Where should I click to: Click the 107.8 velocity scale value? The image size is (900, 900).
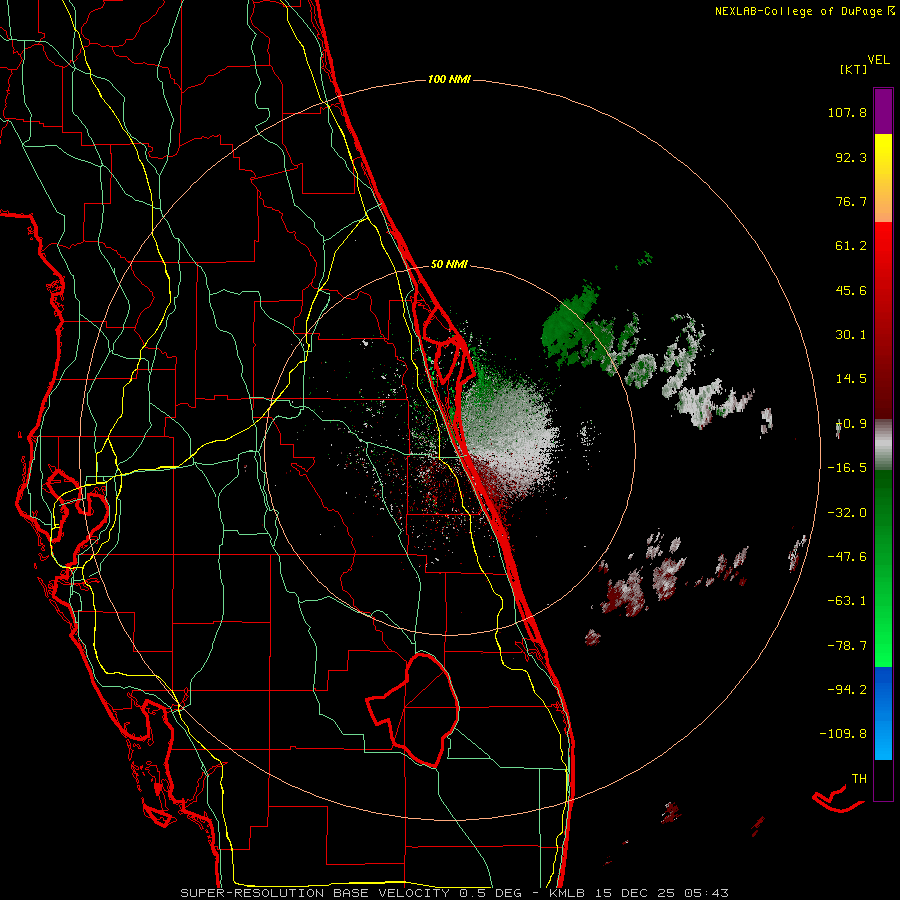click(847, 112)
